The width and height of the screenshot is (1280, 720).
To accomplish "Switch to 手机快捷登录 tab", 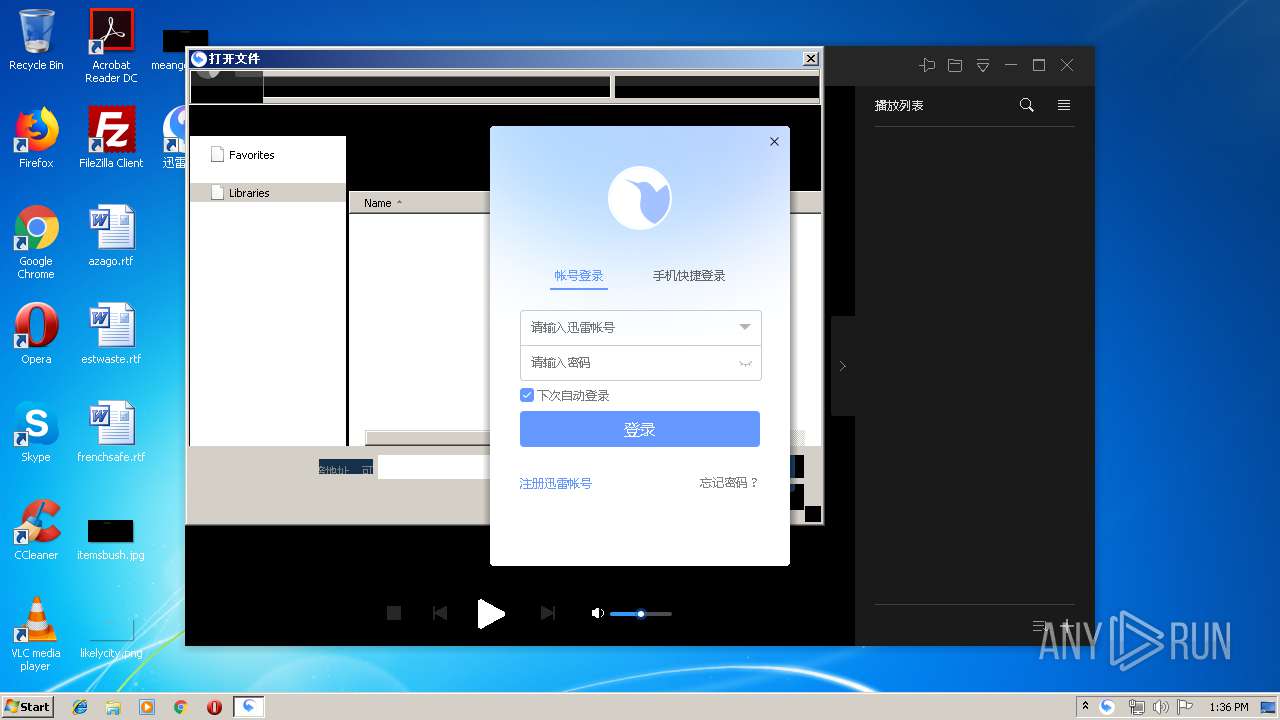I will pyautogui.click(x=689, y=276).
